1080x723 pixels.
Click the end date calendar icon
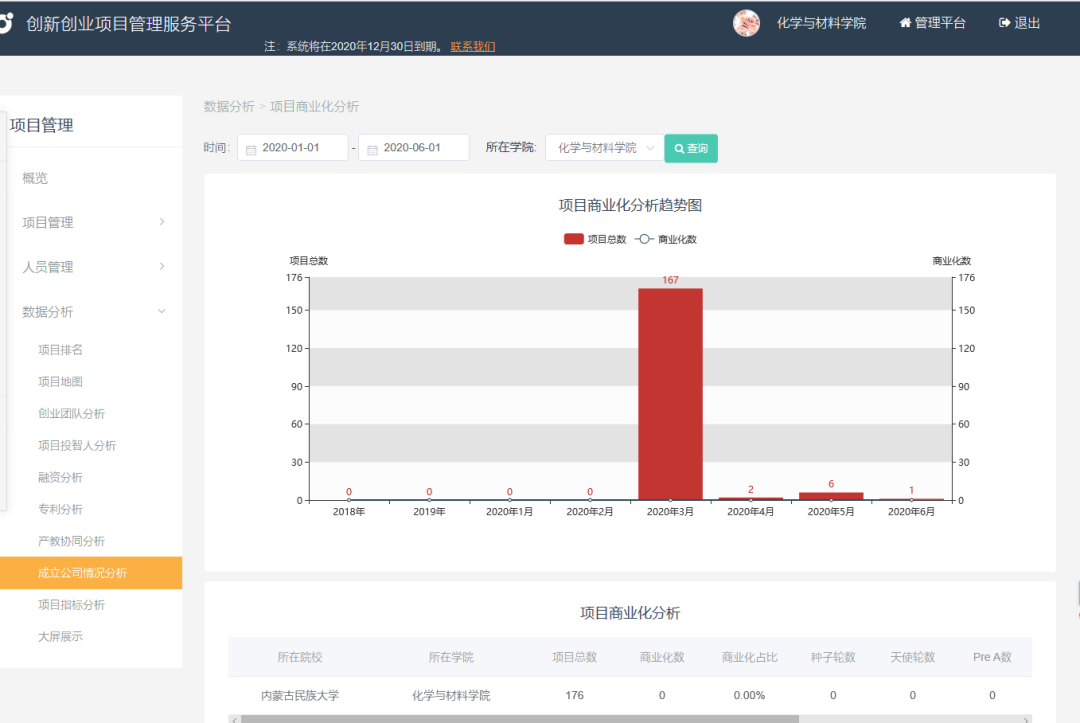click(x=372, y=149)
